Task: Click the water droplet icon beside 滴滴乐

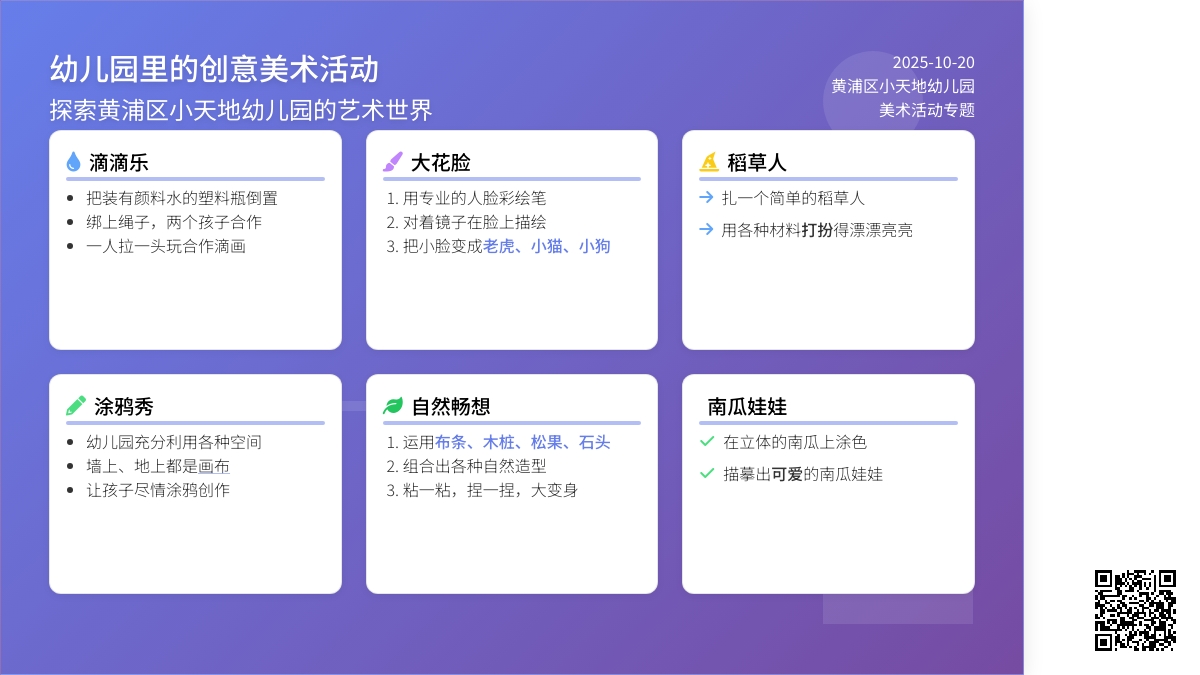Action: [x=73, y=162]
